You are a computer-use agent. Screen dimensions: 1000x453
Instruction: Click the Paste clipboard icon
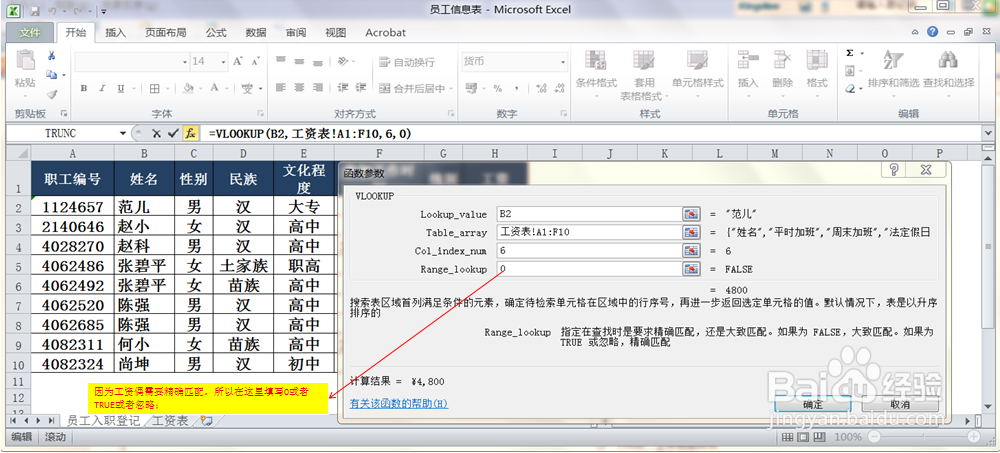(x=25, y=60)
